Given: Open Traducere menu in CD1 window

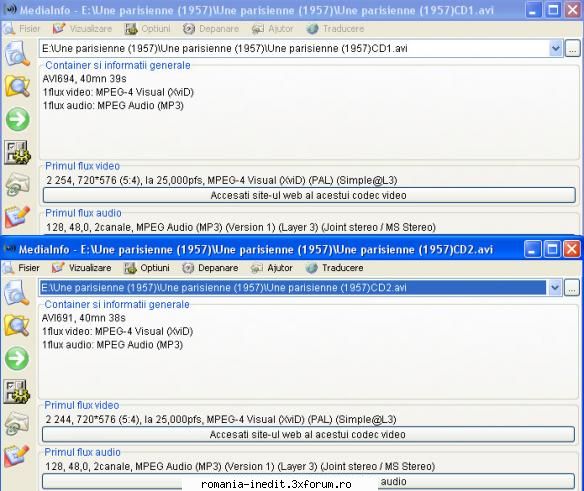Looking at the screenshot, I should point(334,29).
